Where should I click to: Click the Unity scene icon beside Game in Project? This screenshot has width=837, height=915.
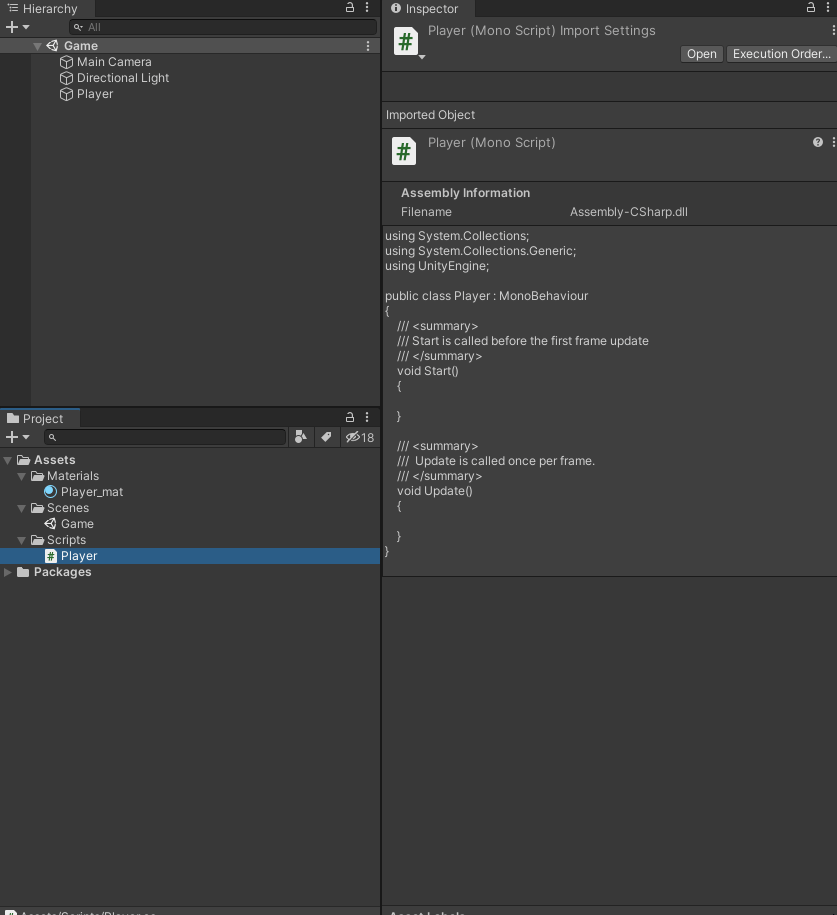point(51,524)
